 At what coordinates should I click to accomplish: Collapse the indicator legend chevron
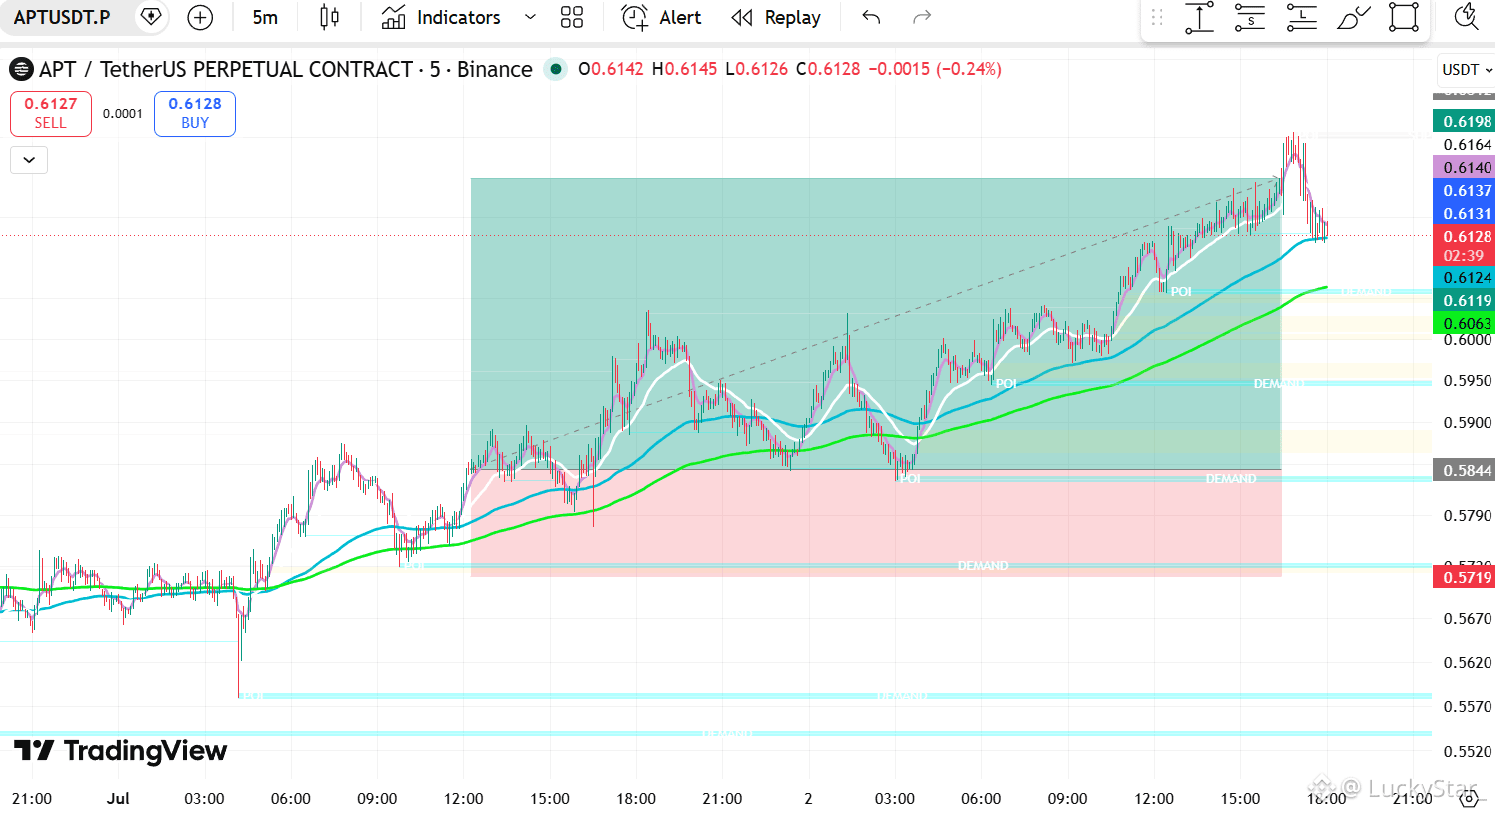pos(29,160)
